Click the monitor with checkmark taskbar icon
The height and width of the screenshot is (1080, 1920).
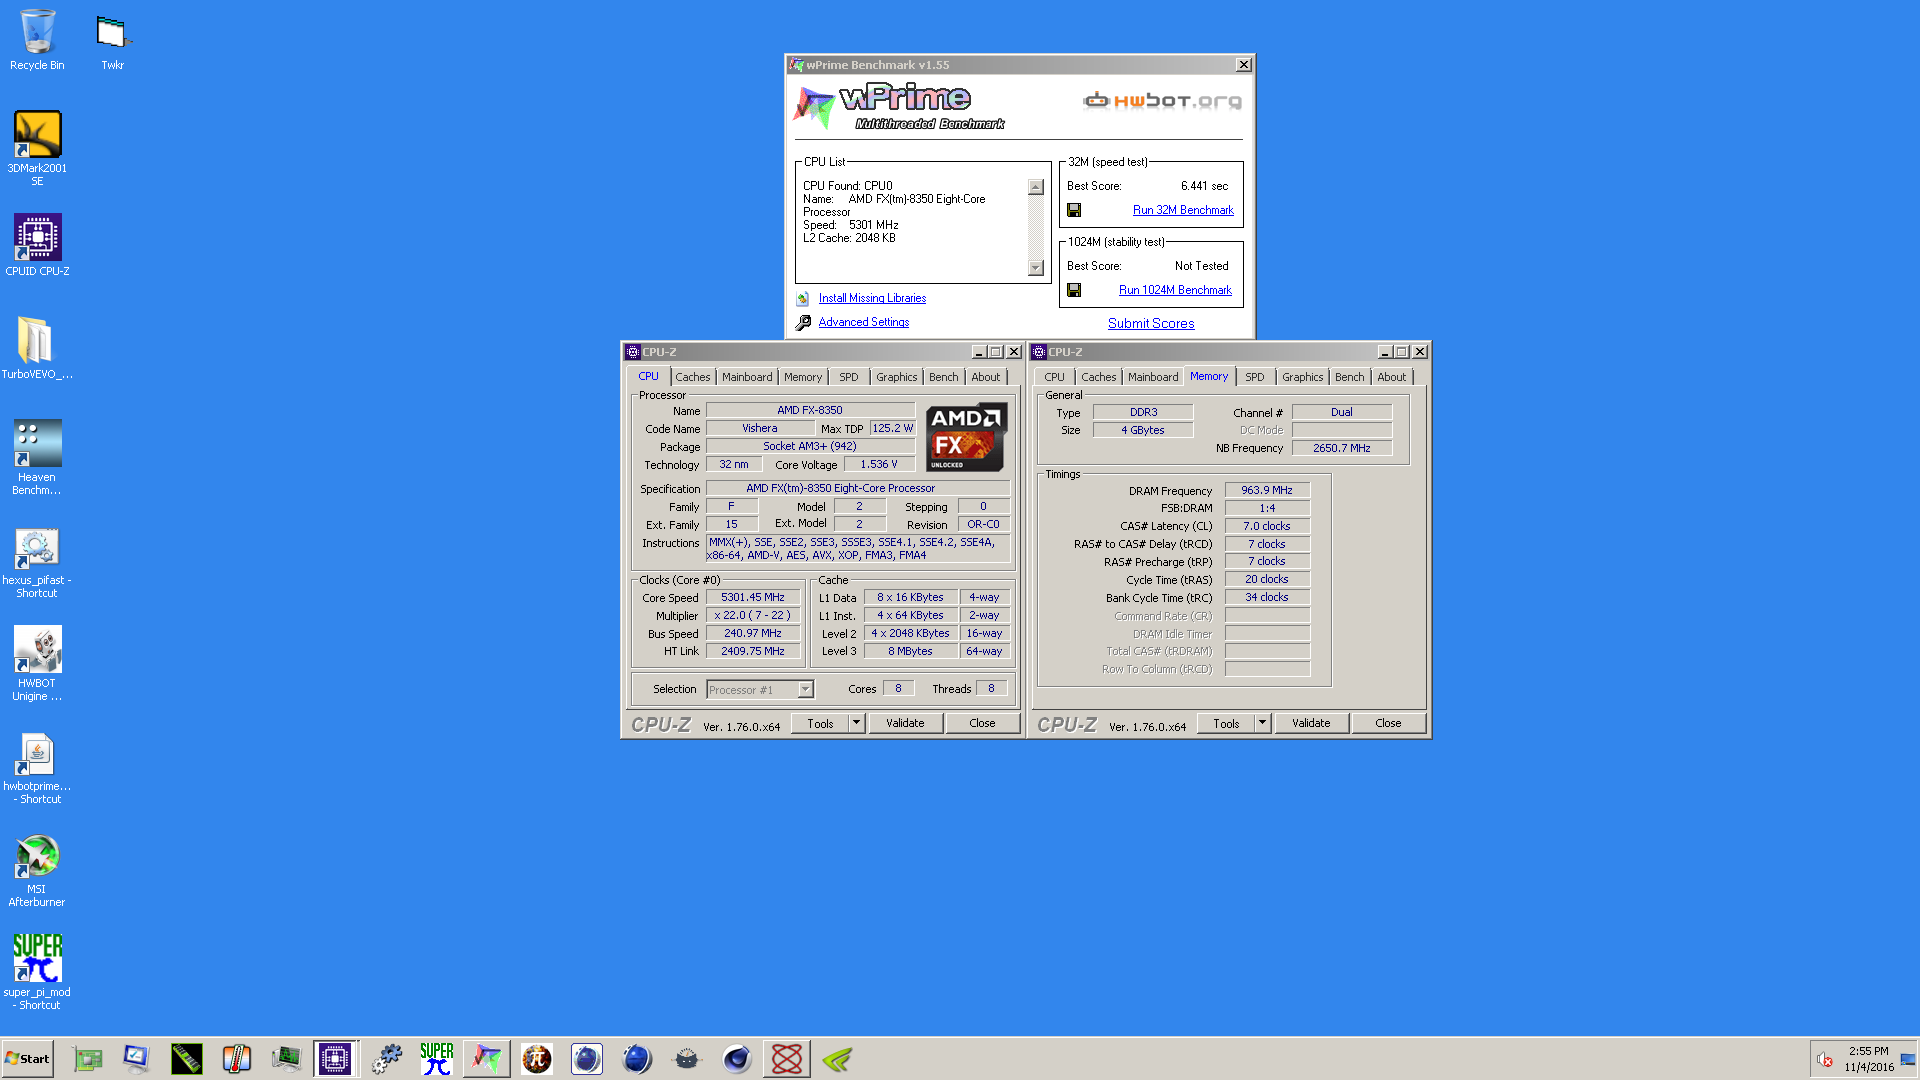137,1059
